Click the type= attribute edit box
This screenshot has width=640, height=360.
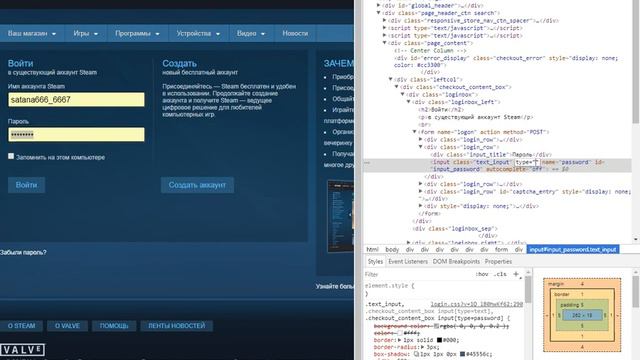527,162
